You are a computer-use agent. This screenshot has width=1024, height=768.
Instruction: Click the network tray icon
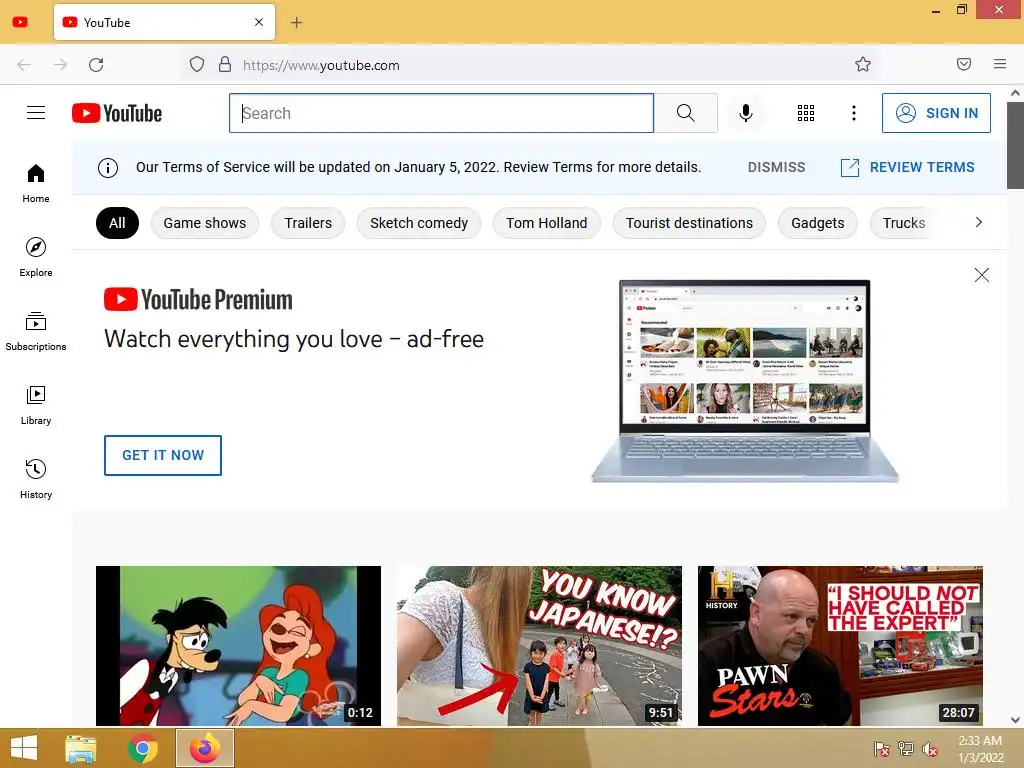point(906,748)
